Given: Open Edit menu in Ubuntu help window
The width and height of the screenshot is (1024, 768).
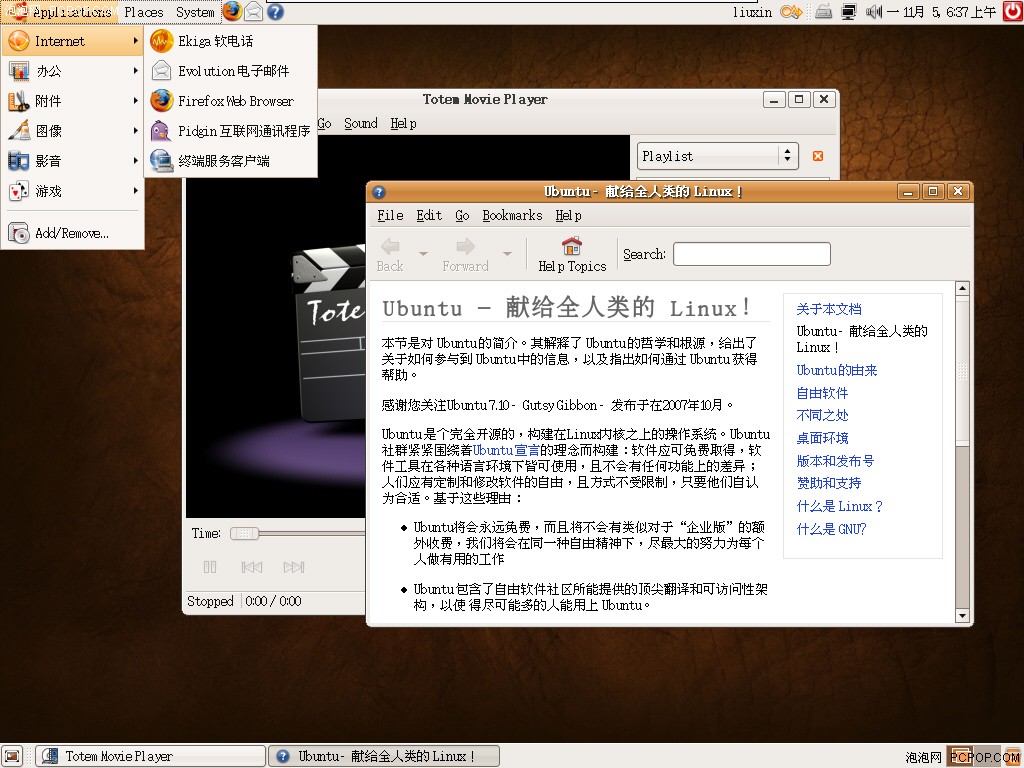Looking at the screenshot, I should pyautogui.click(x=429, y=216).
